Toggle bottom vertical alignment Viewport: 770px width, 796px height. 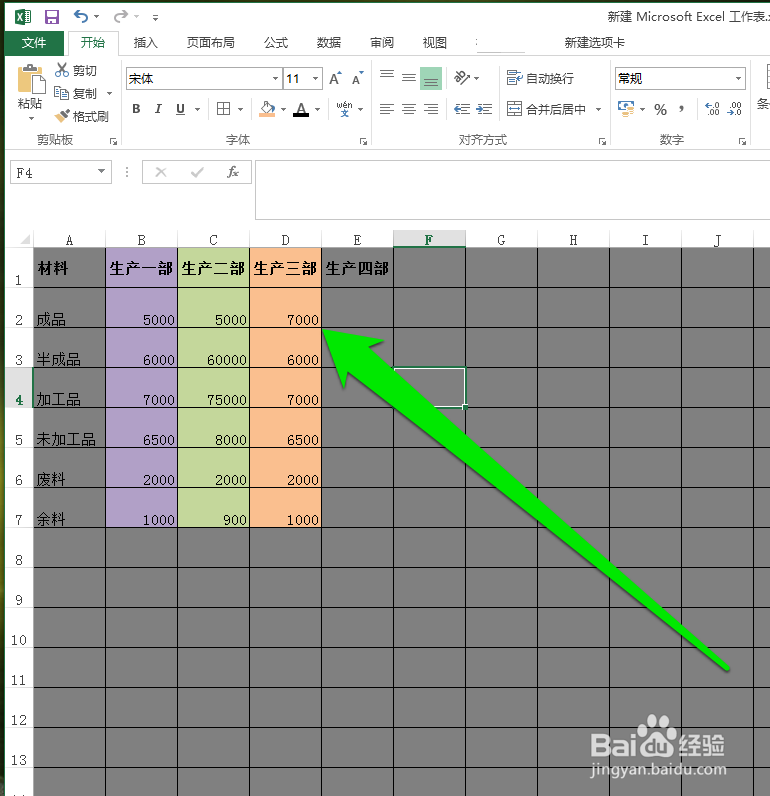pos(431,78)
